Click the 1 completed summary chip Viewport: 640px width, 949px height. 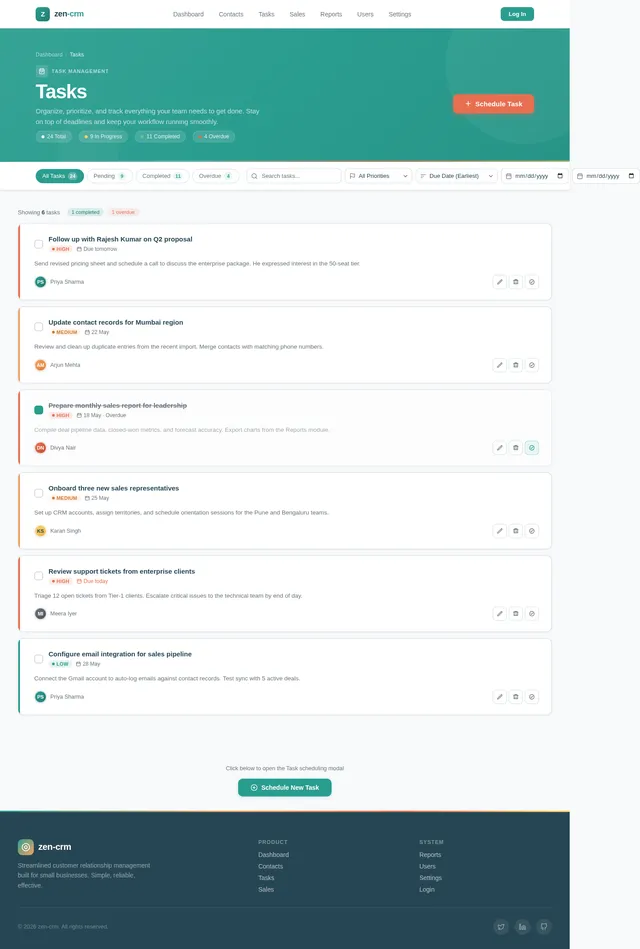point(85,212)
